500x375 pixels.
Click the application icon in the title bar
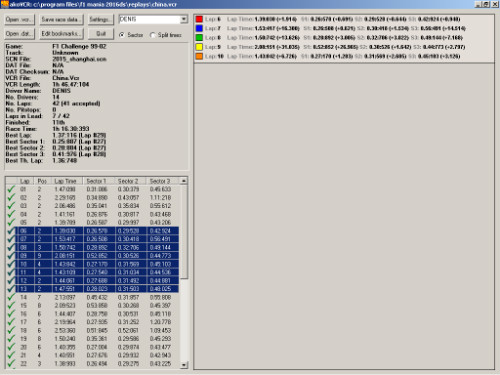pos(4,4)
